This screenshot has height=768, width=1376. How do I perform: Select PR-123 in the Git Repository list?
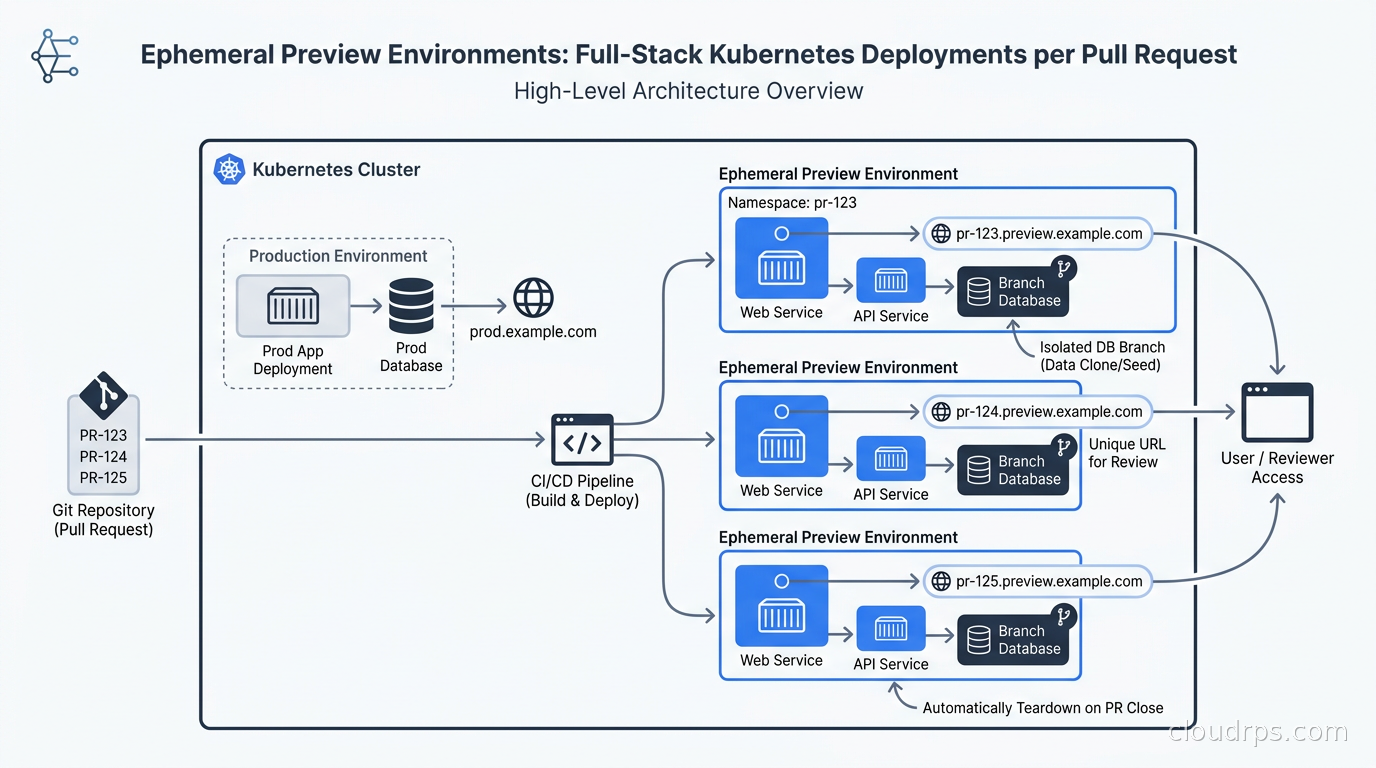103,435
